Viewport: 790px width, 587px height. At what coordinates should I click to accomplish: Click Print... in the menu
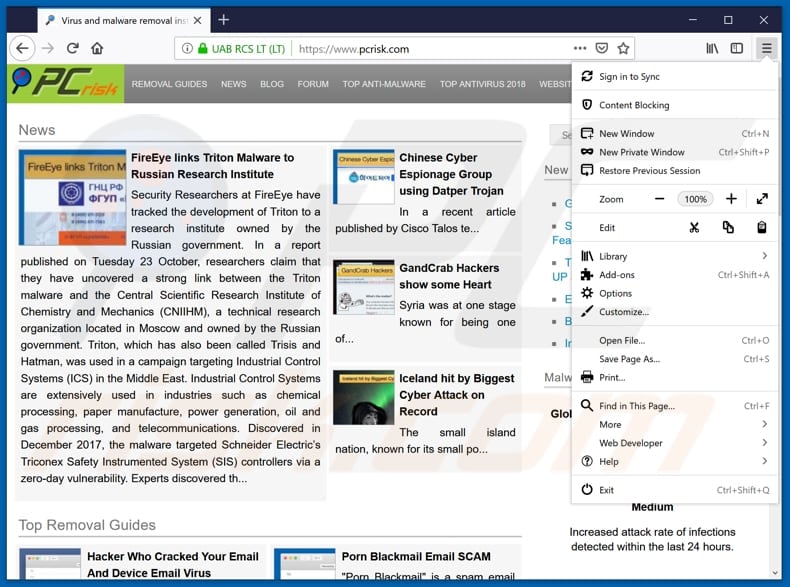pos(674,377)
